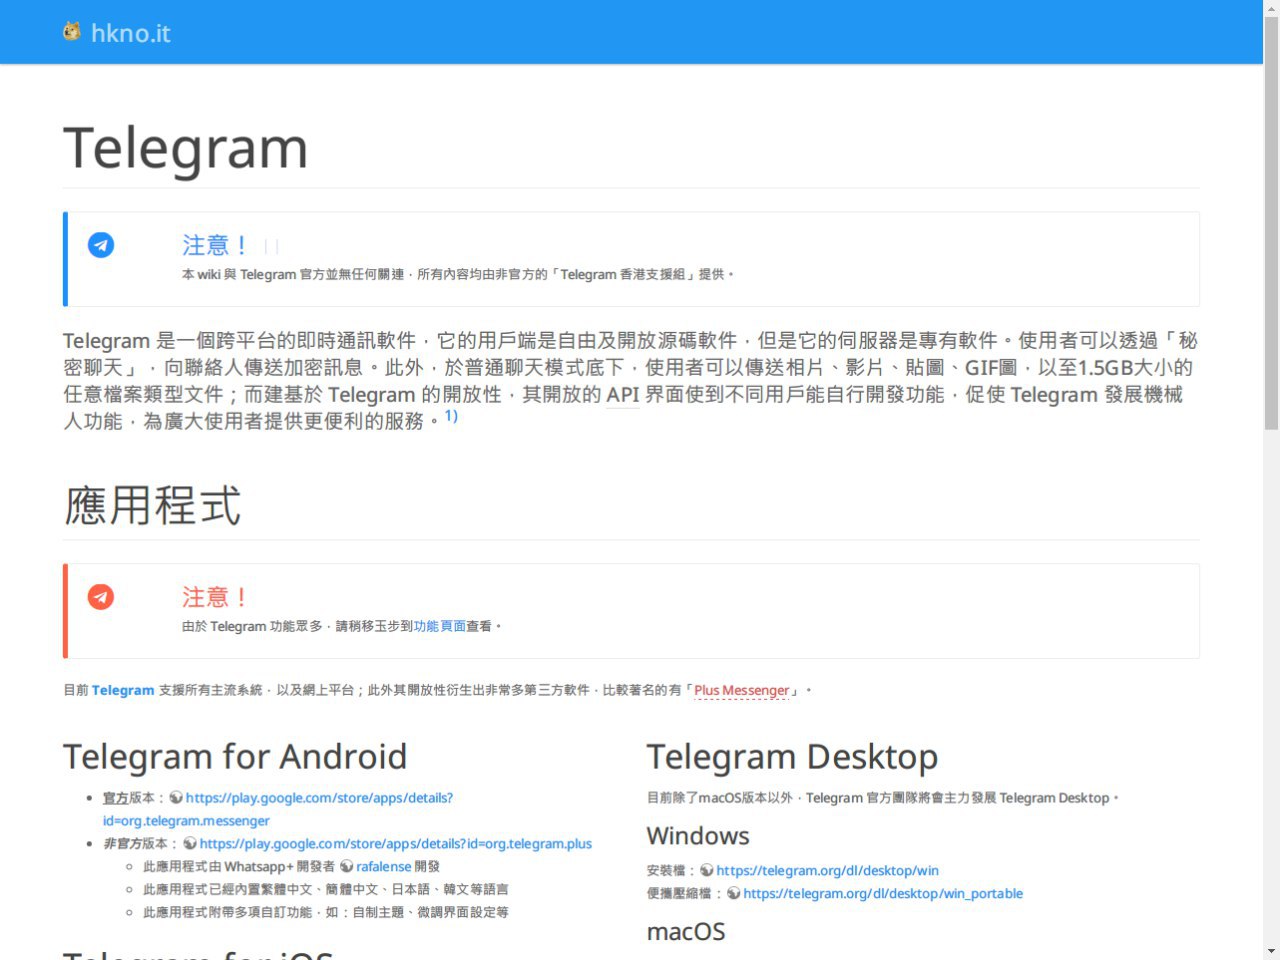Click globe icon beside org.telegram.plus link
Screen dimensions: 1280x960
pos(190,844)
